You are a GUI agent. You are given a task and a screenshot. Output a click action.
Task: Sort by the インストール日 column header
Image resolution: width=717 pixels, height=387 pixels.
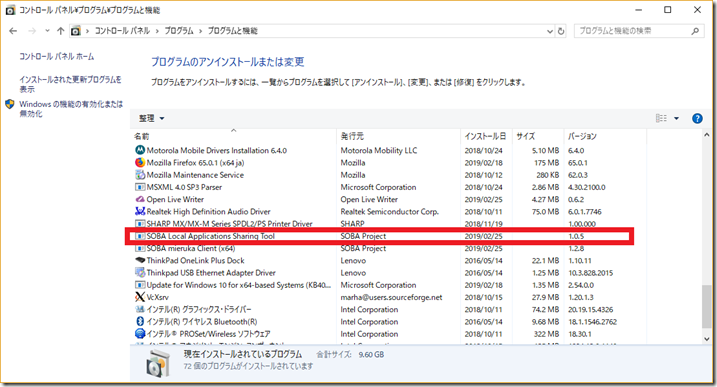pyautogui.click(x=486, y=136)
